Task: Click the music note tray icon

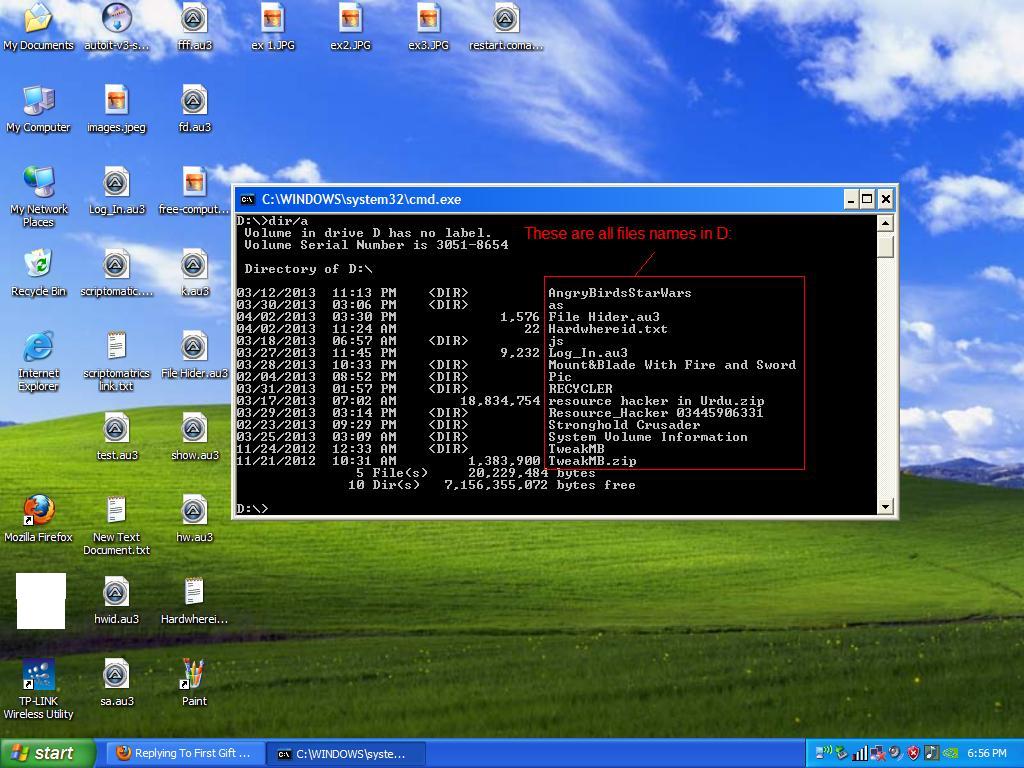Action: pyautogui.click(x=931, y=753)
